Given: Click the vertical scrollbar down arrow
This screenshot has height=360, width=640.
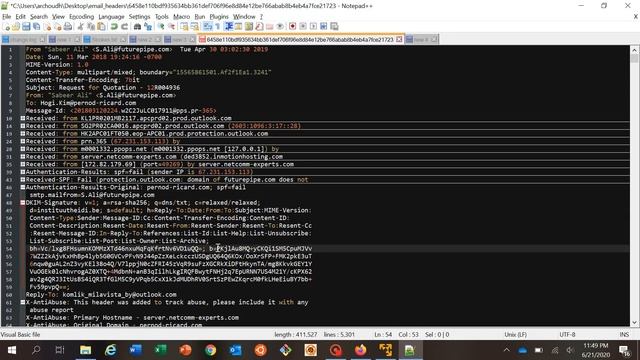Looking at the screenshot, I should 634,322.
